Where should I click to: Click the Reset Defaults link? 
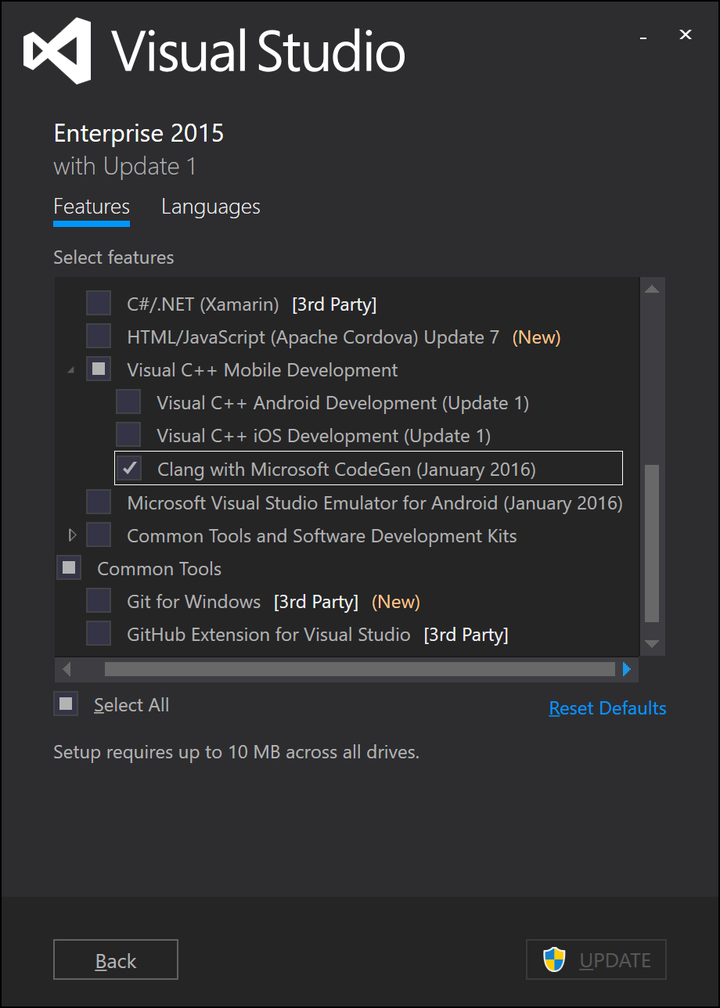click(608, 708)
